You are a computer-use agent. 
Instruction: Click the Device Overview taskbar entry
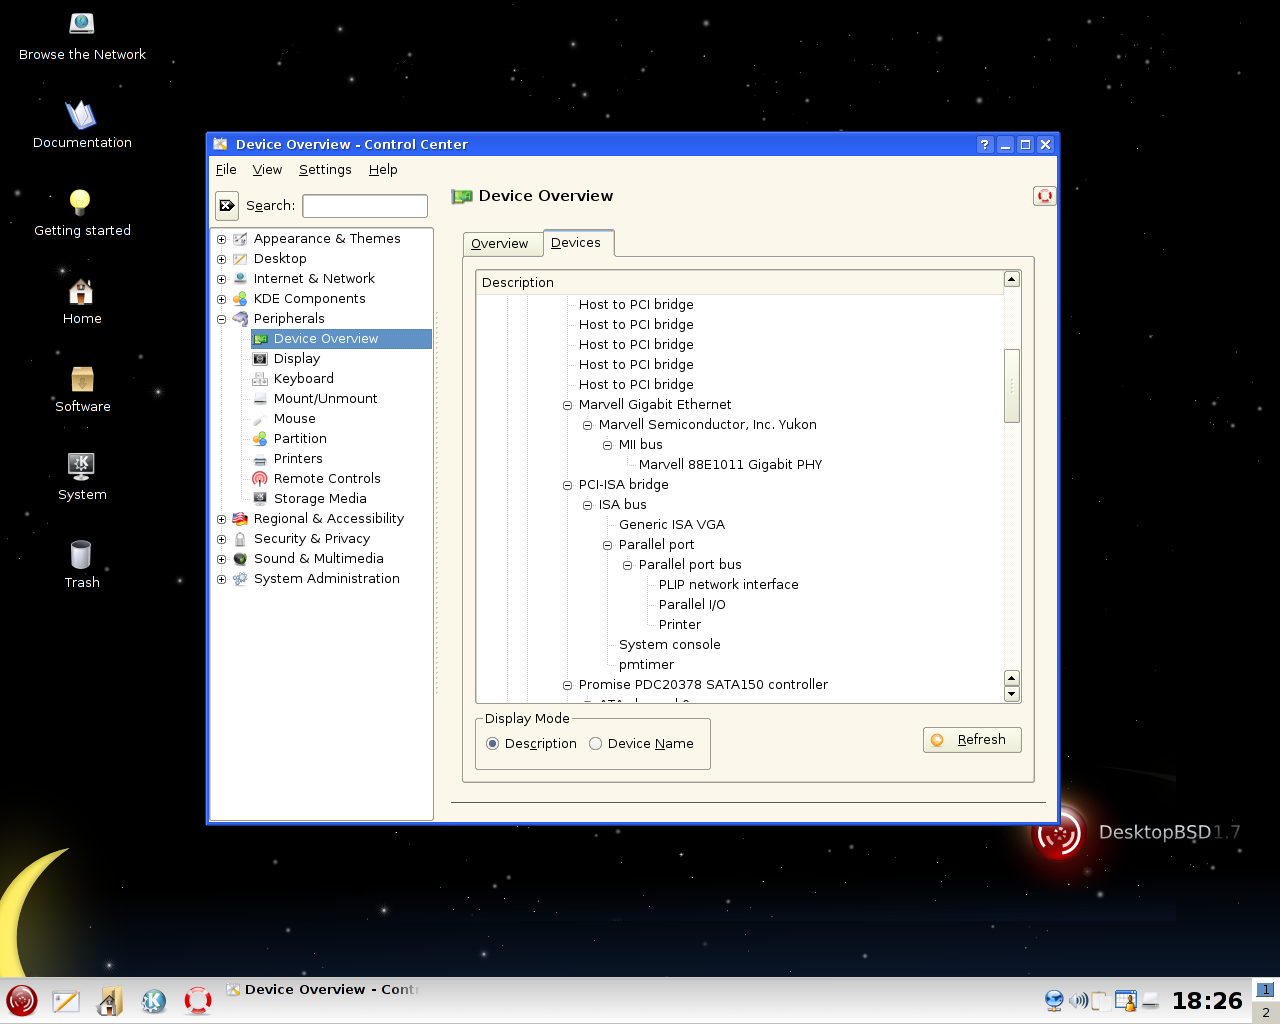(x=322, y=990)
